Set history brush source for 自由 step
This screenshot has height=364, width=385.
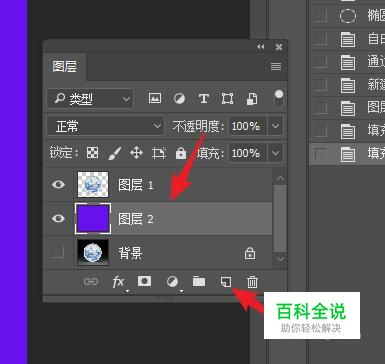(x=320, y=39)
